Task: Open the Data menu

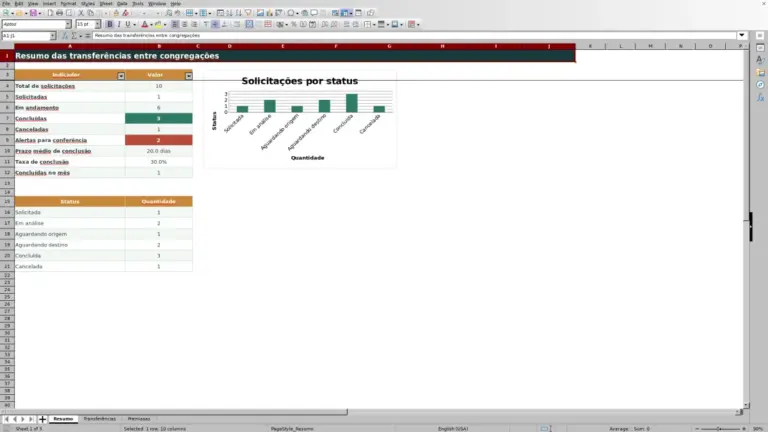Action: [x=122, y=3]
